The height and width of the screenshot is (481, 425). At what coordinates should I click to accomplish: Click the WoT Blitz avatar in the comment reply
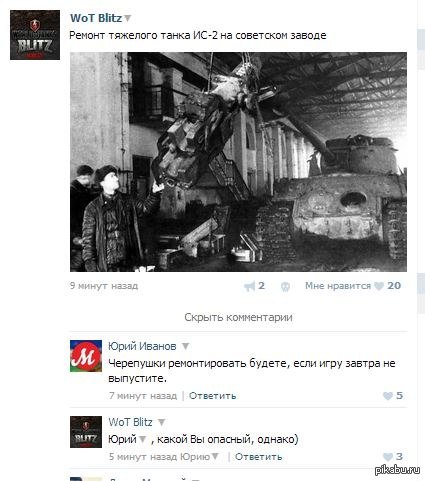coord(86,432)
